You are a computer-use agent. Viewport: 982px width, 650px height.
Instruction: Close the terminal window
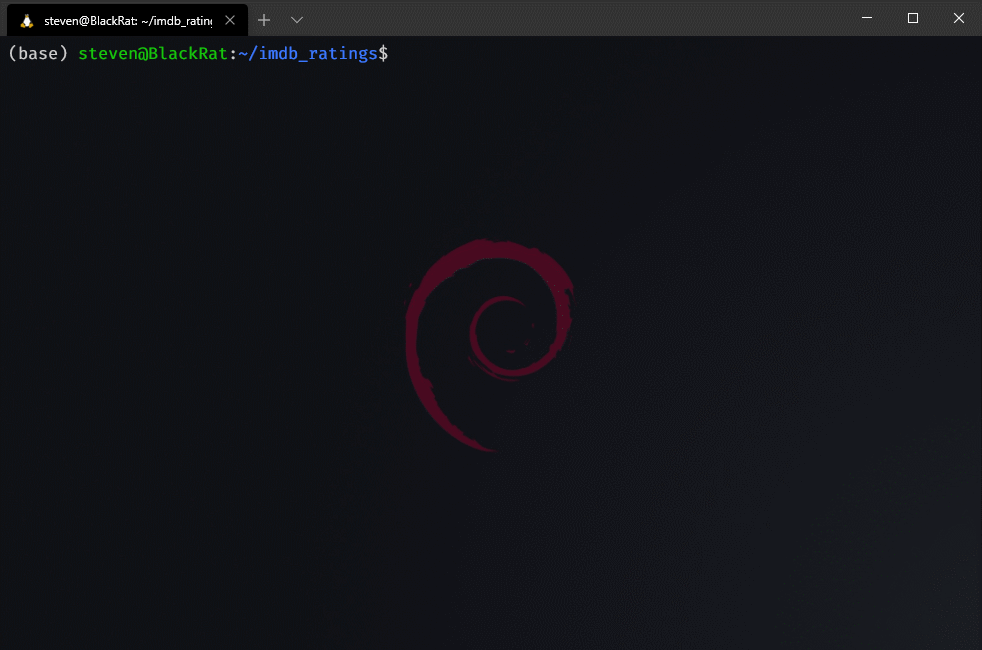coord(958,18)
